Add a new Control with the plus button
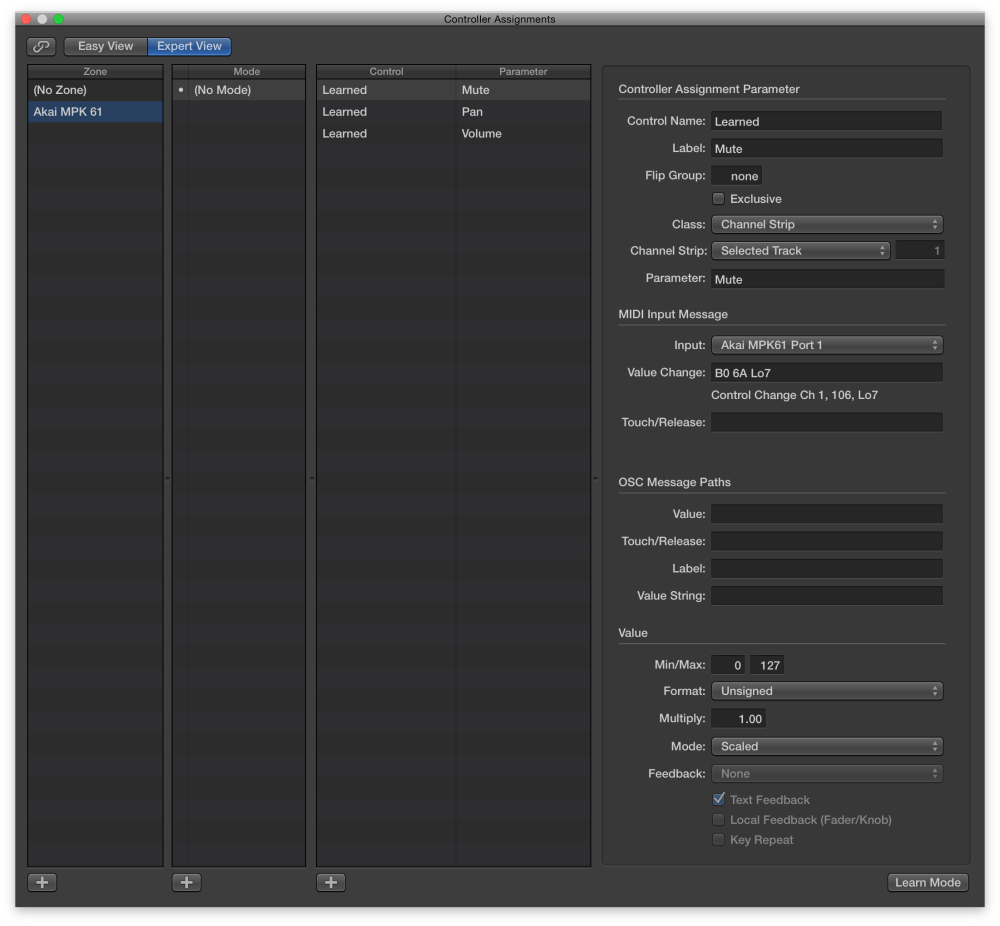The height and width of the screenshot is (926, 1000). [x=331, y=882]
